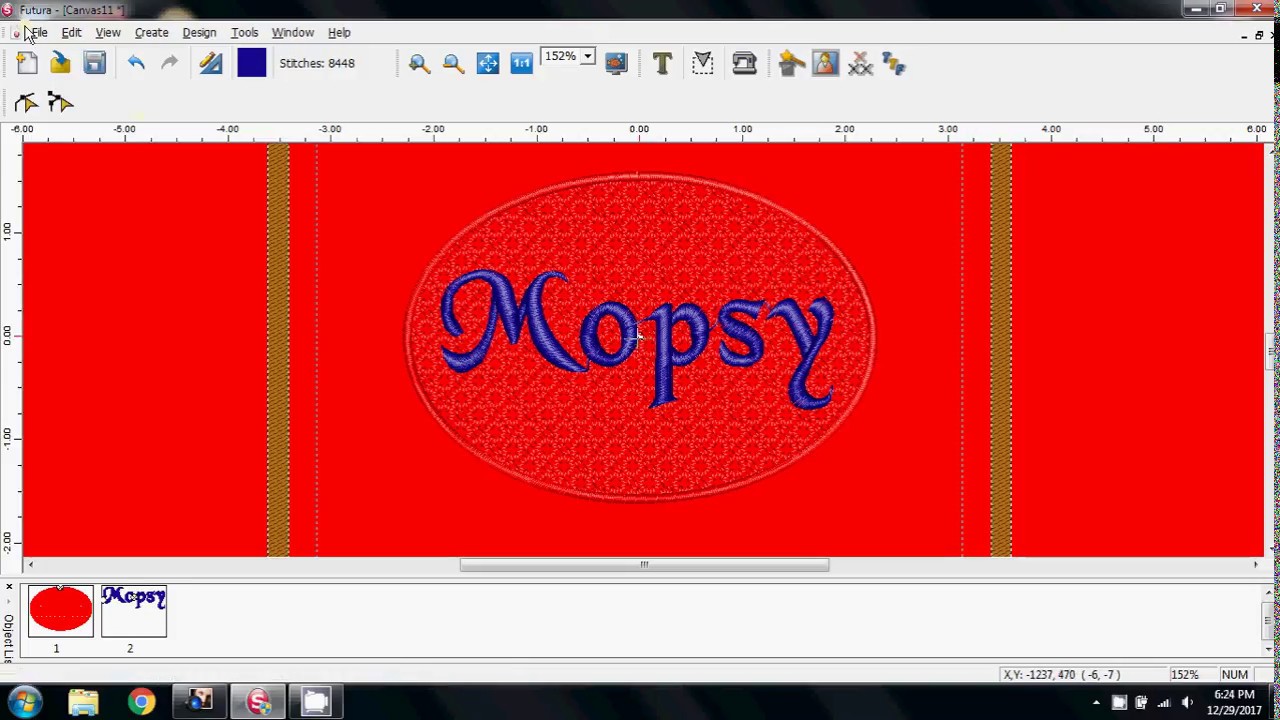Close the Object List panel
This screenshot has height=720, width=1280.
9,587
